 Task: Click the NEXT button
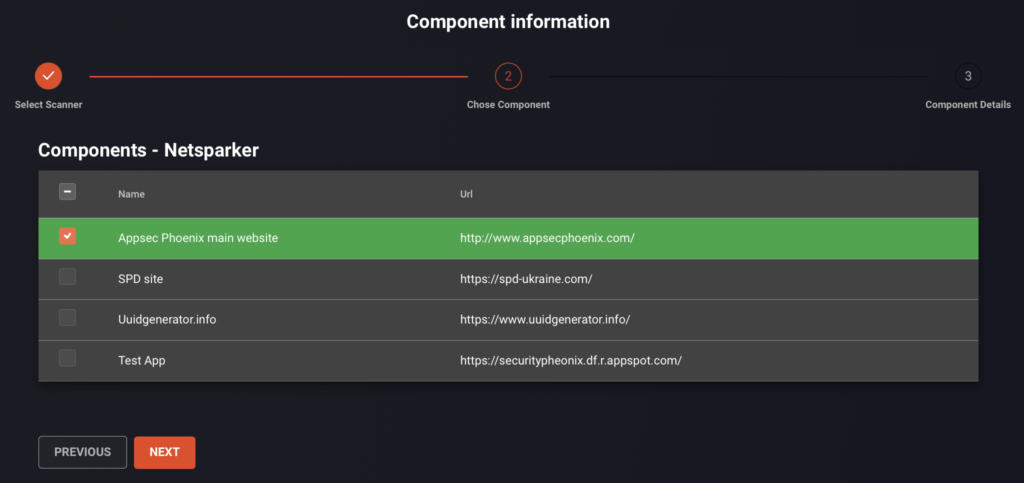point(165,452)
